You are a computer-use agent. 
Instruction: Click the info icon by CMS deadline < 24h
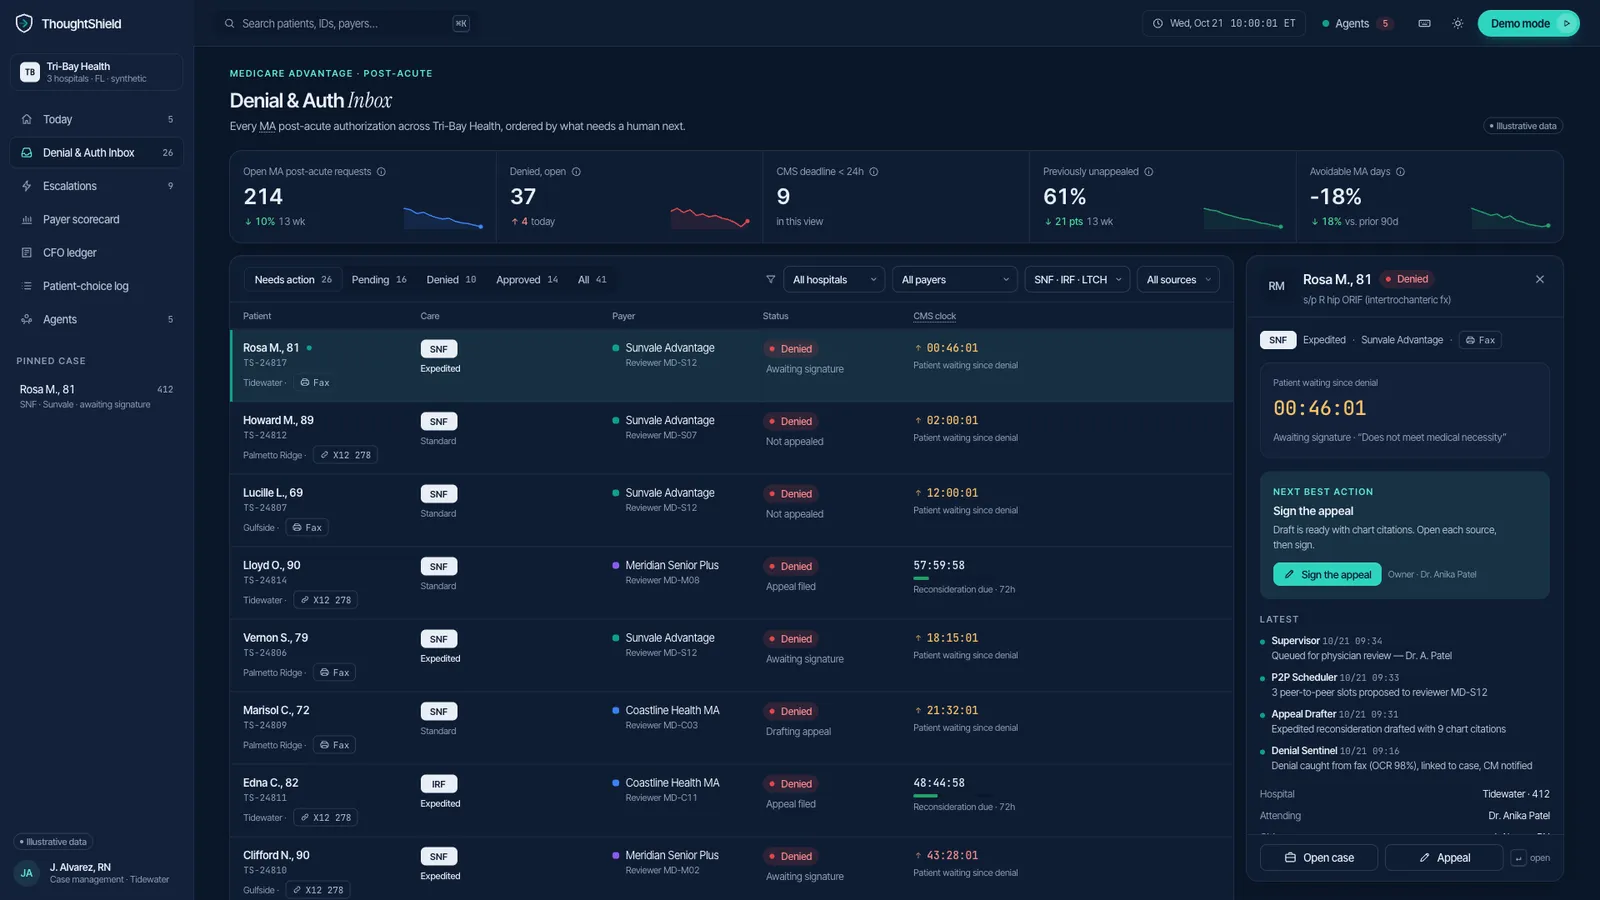click(x=874, y=172)
